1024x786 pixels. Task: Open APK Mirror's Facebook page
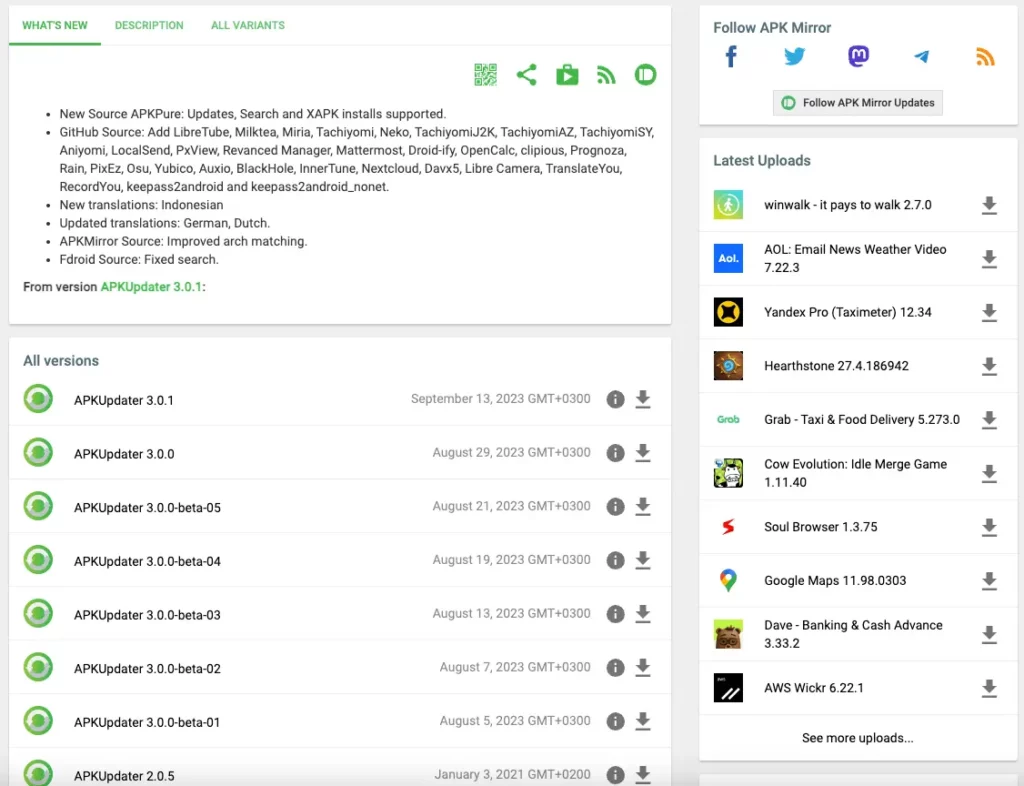tap(731, 57)
